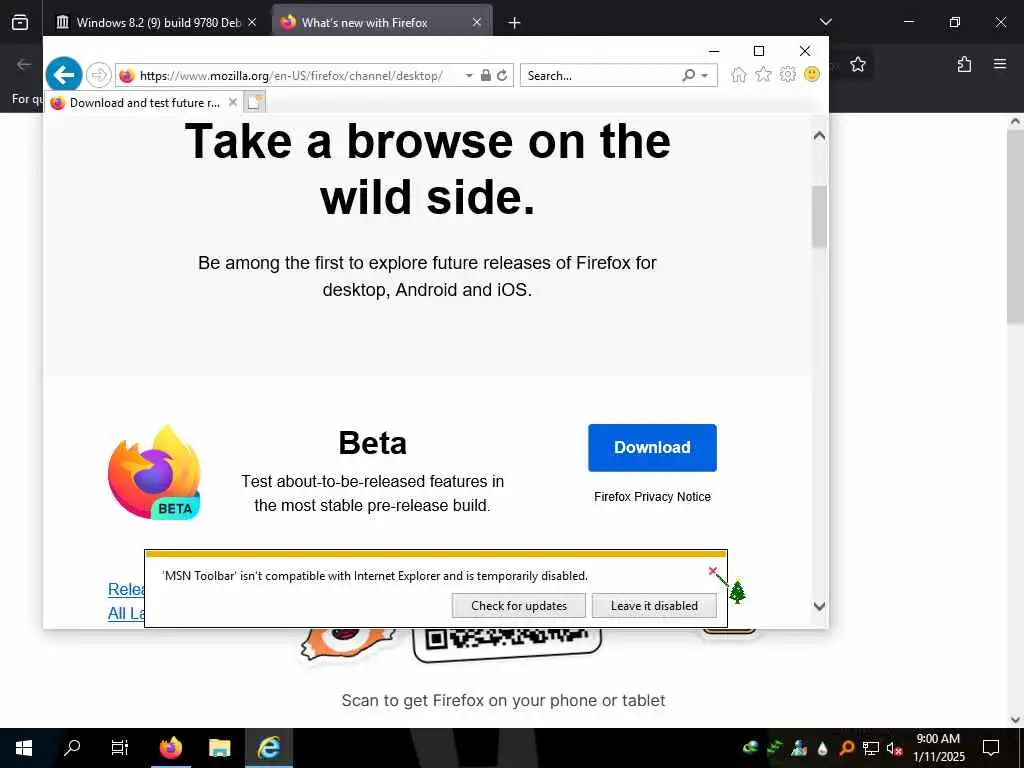Click the lock security icon in address bar
Image resolution: width=1024 pixels, height=768 pixels.
coord(485,75)
